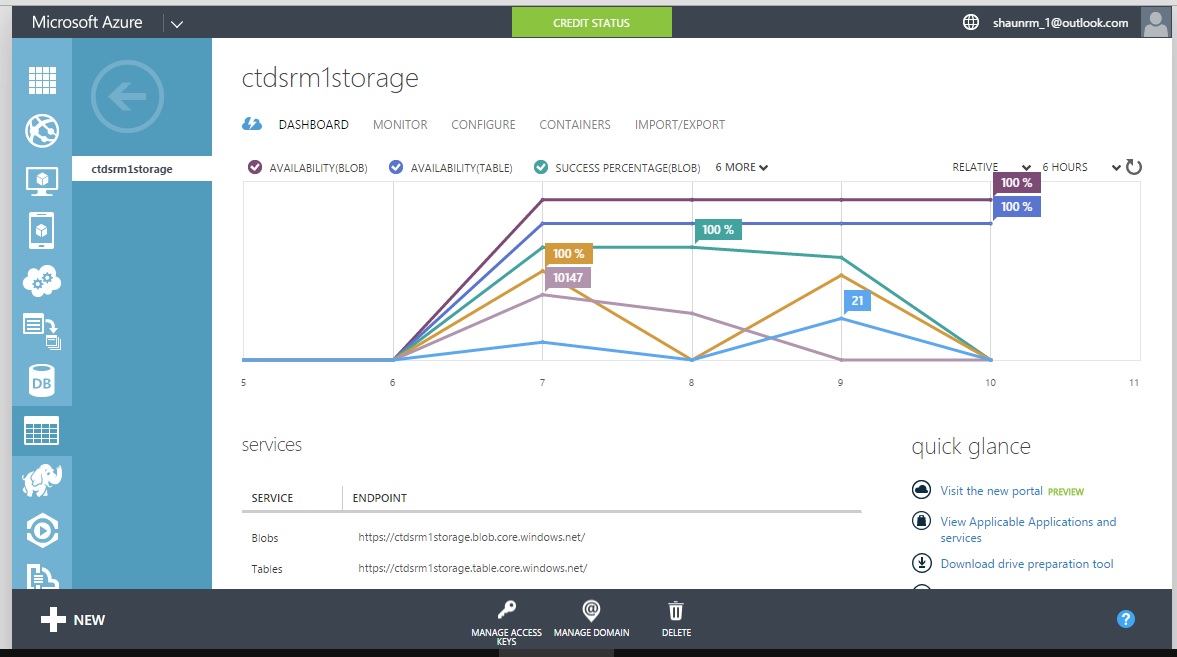Open SQL Databases DB icon in sidebar

(x=42, y=381)
